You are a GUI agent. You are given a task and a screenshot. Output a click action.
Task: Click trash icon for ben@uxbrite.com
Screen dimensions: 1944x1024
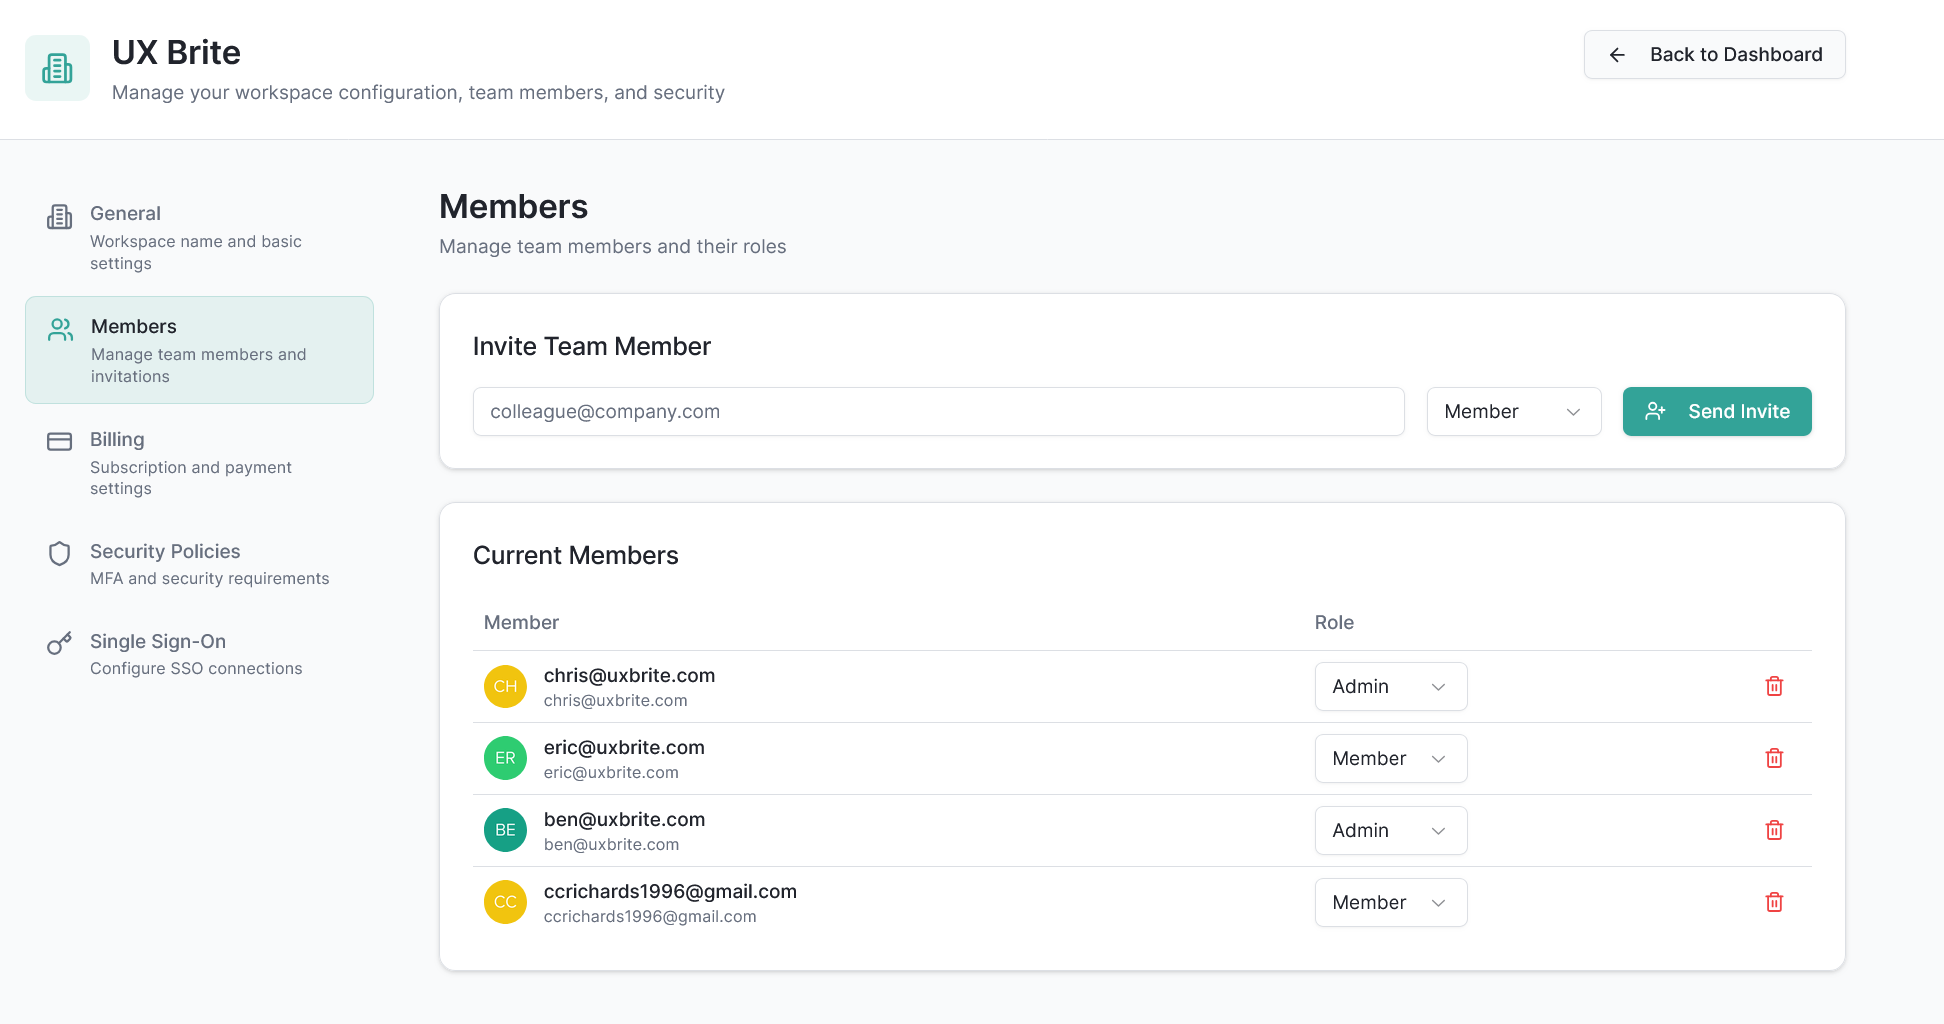pos(1774,830)
